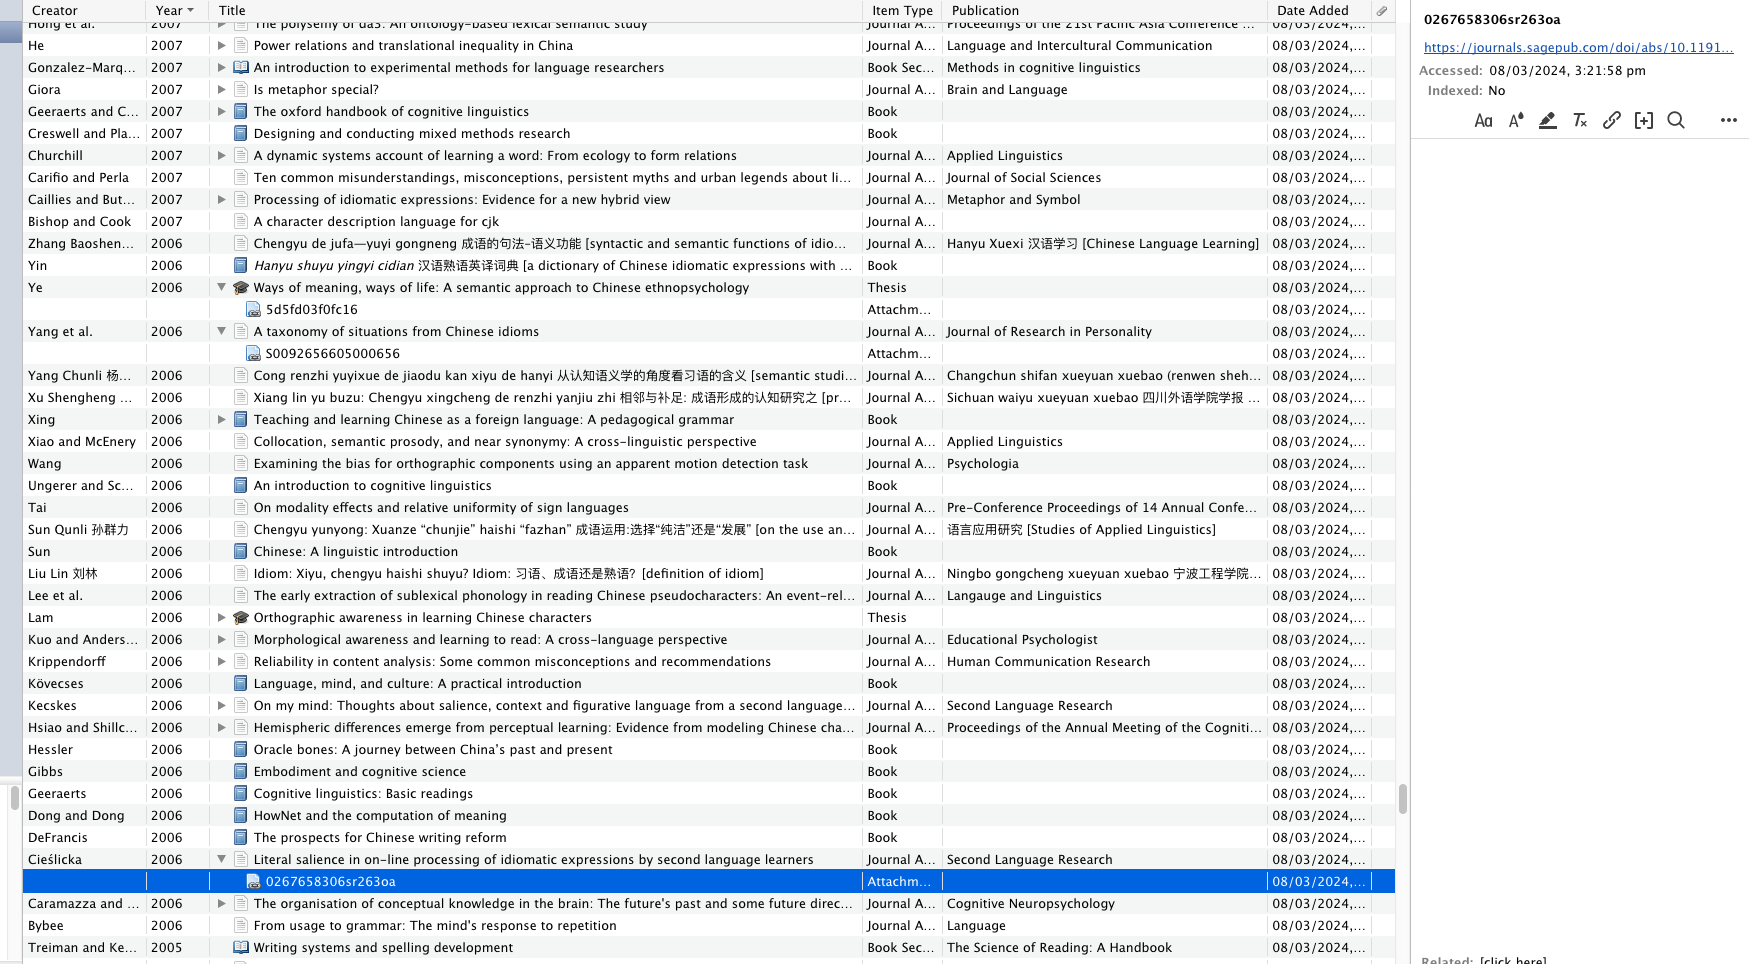Screen dimensions: 1749x964
Task: Select Lee et al. early extraction row
Action: tap(709, 596)
